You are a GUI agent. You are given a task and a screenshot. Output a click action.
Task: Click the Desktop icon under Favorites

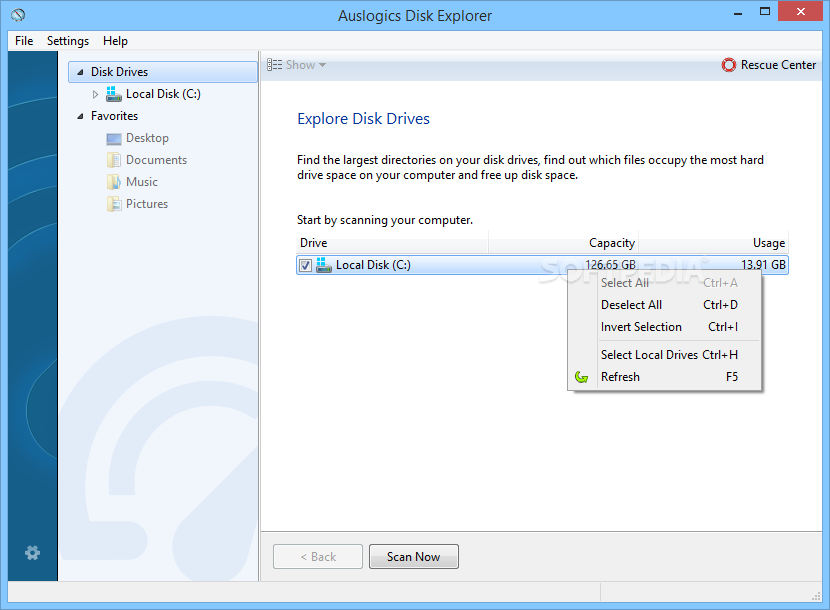coord(114,139)
